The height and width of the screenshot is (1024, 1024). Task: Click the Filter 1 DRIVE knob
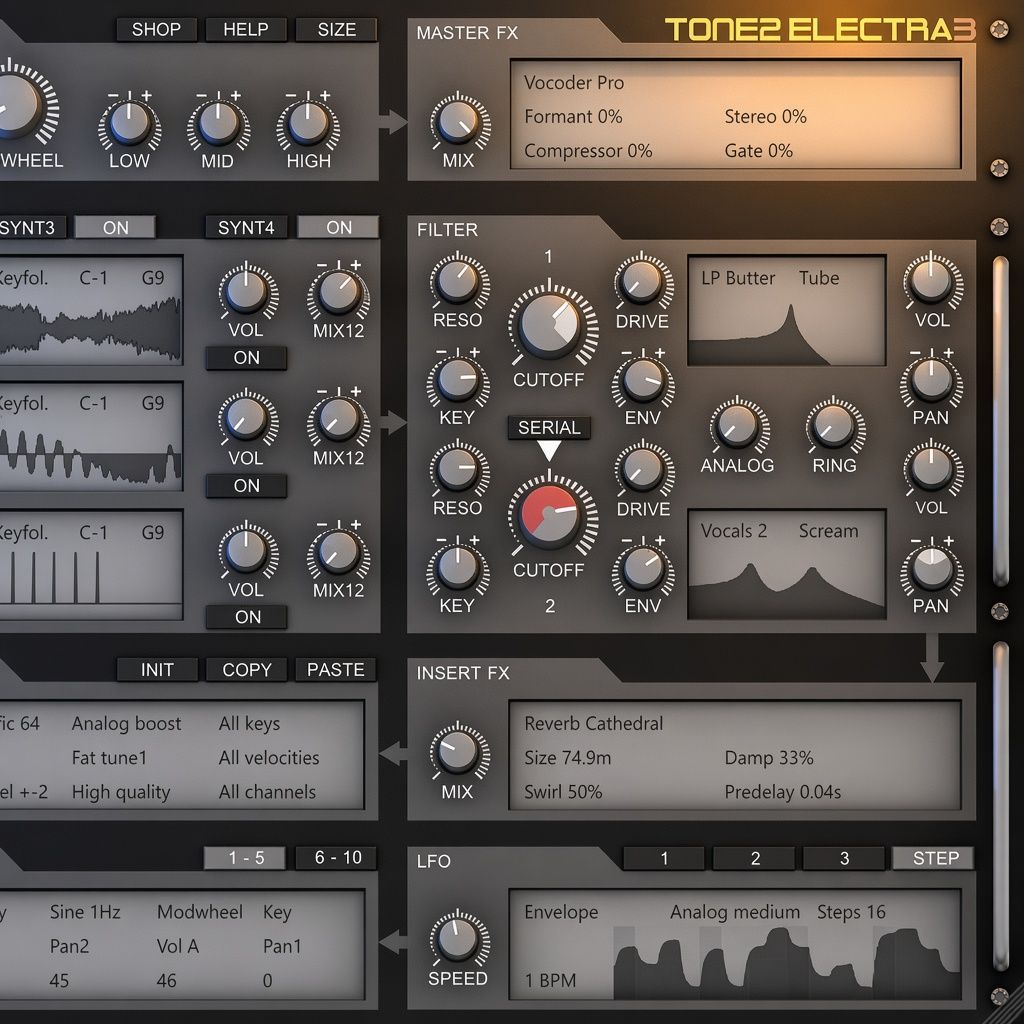[643, 281]
